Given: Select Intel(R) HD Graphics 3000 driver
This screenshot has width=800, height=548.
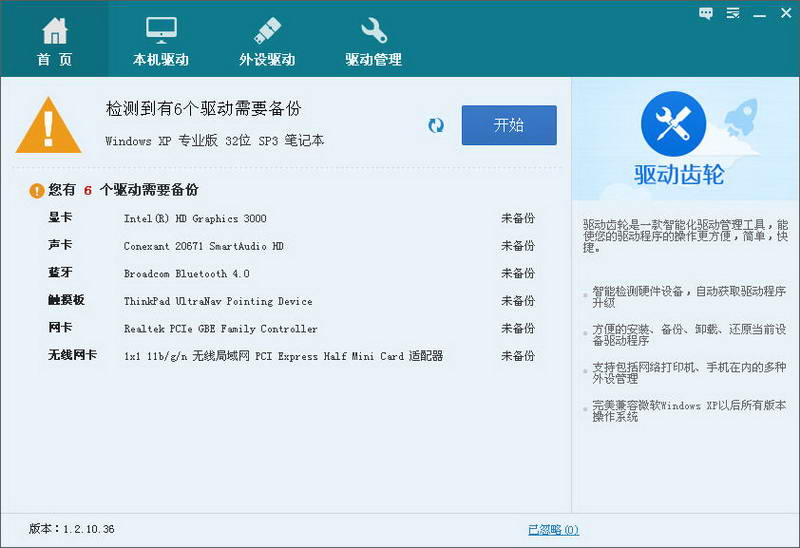Looking at the screenshot, I should 195,218.
